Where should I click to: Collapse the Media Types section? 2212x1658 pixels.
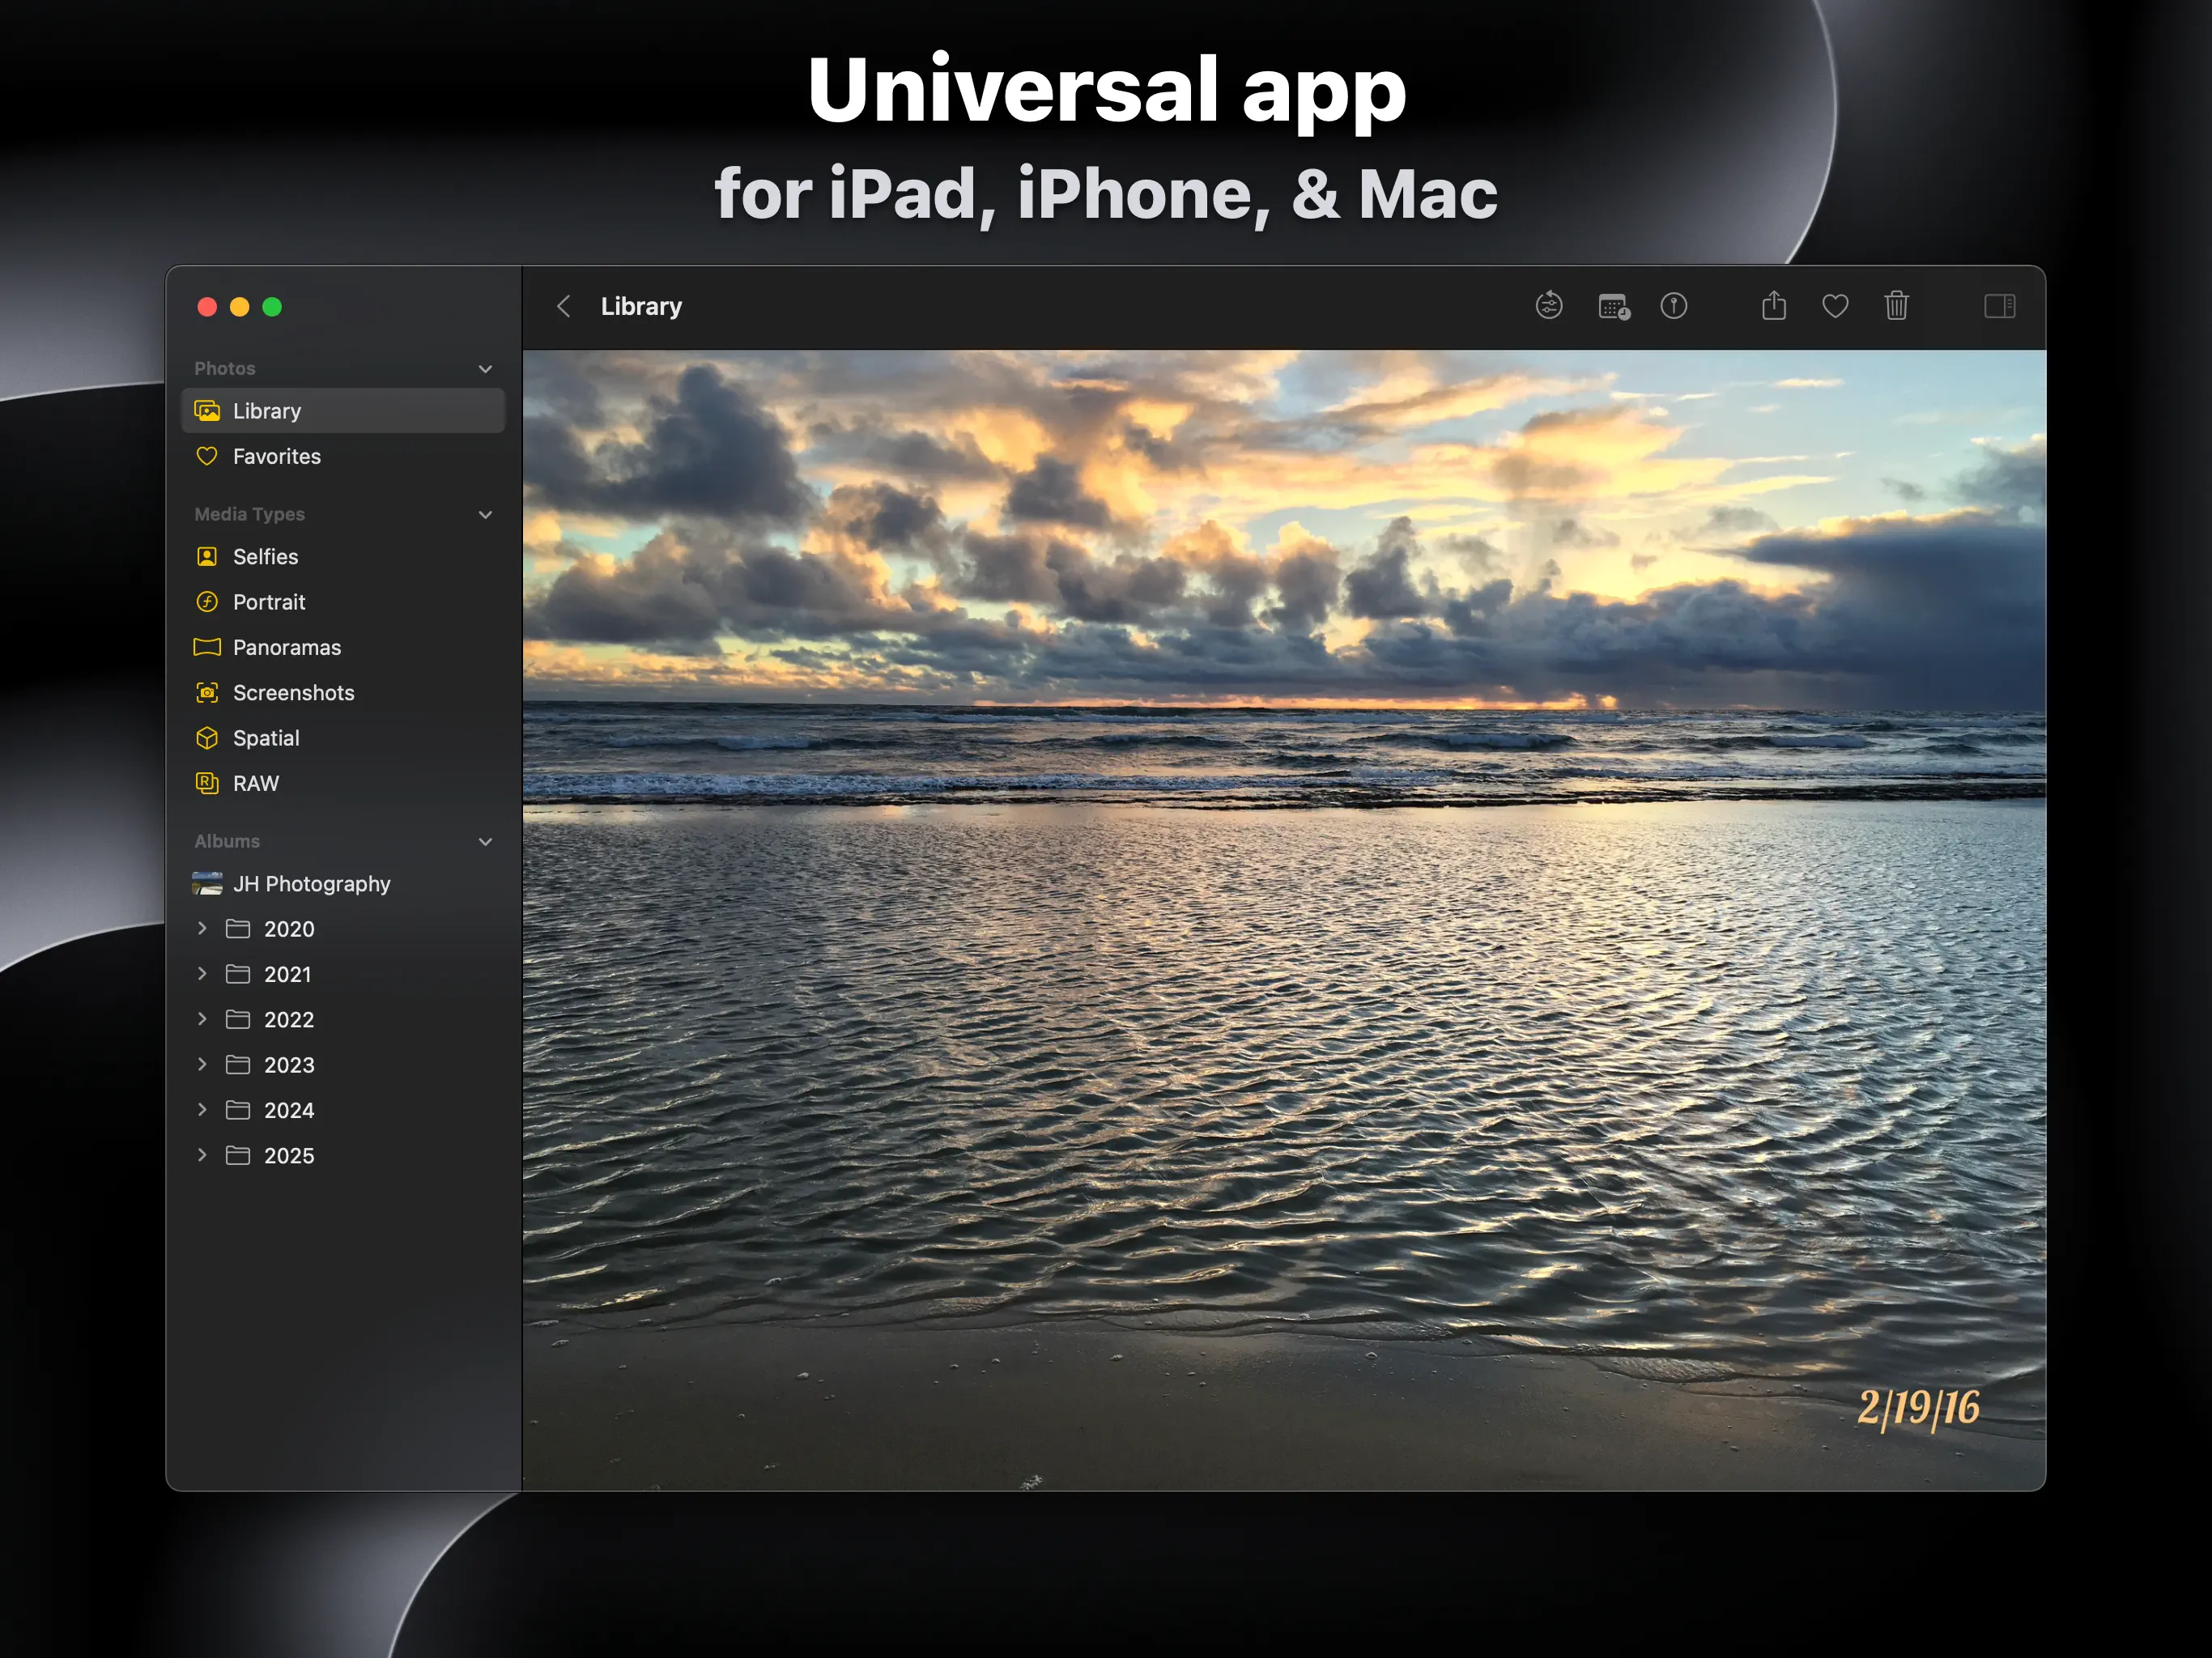click(x=485, y=515)
